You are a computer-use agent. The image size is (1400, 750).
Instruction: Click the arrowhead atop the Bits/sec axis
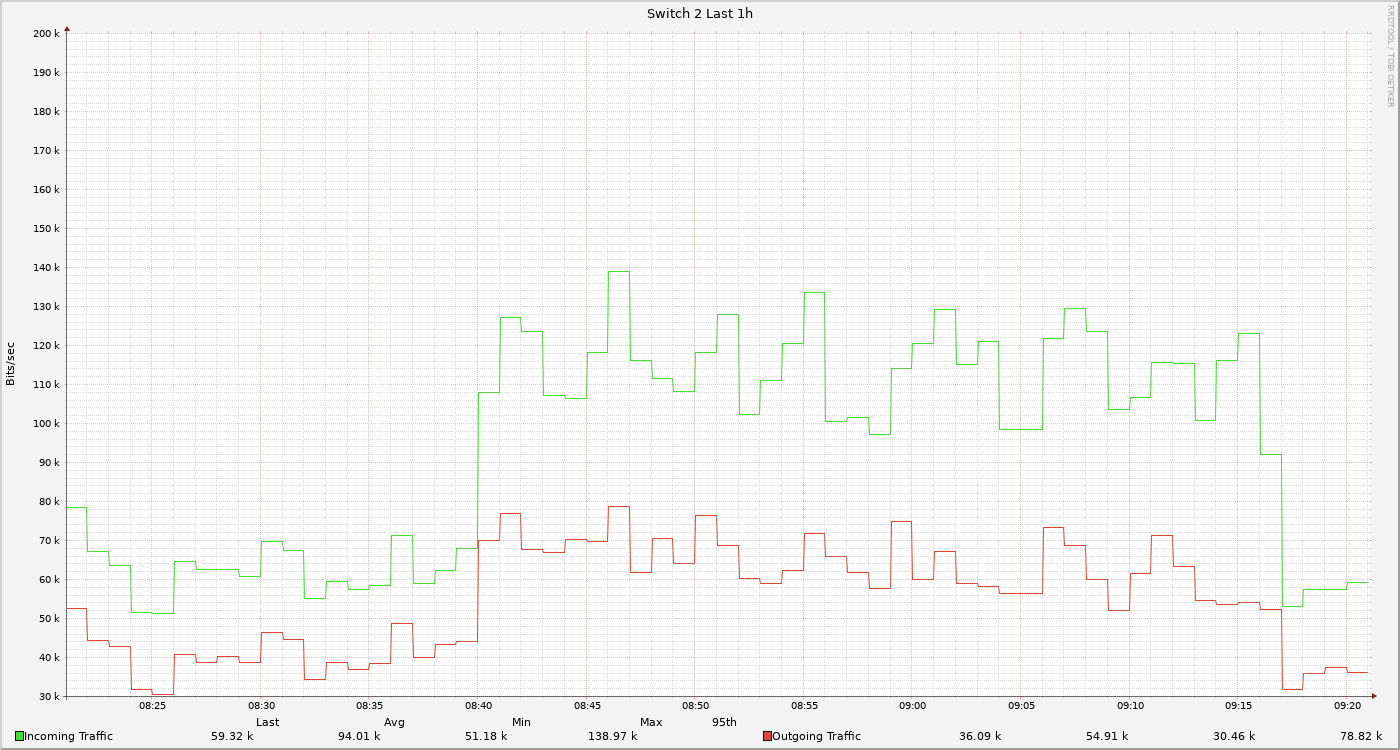click(x=67, y=29)
